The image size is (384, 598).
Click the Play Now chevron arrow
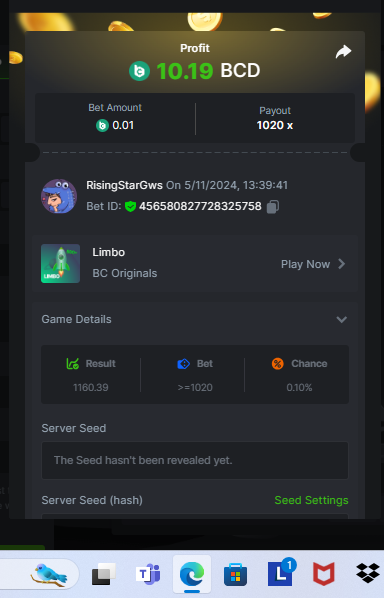point(341,264)
